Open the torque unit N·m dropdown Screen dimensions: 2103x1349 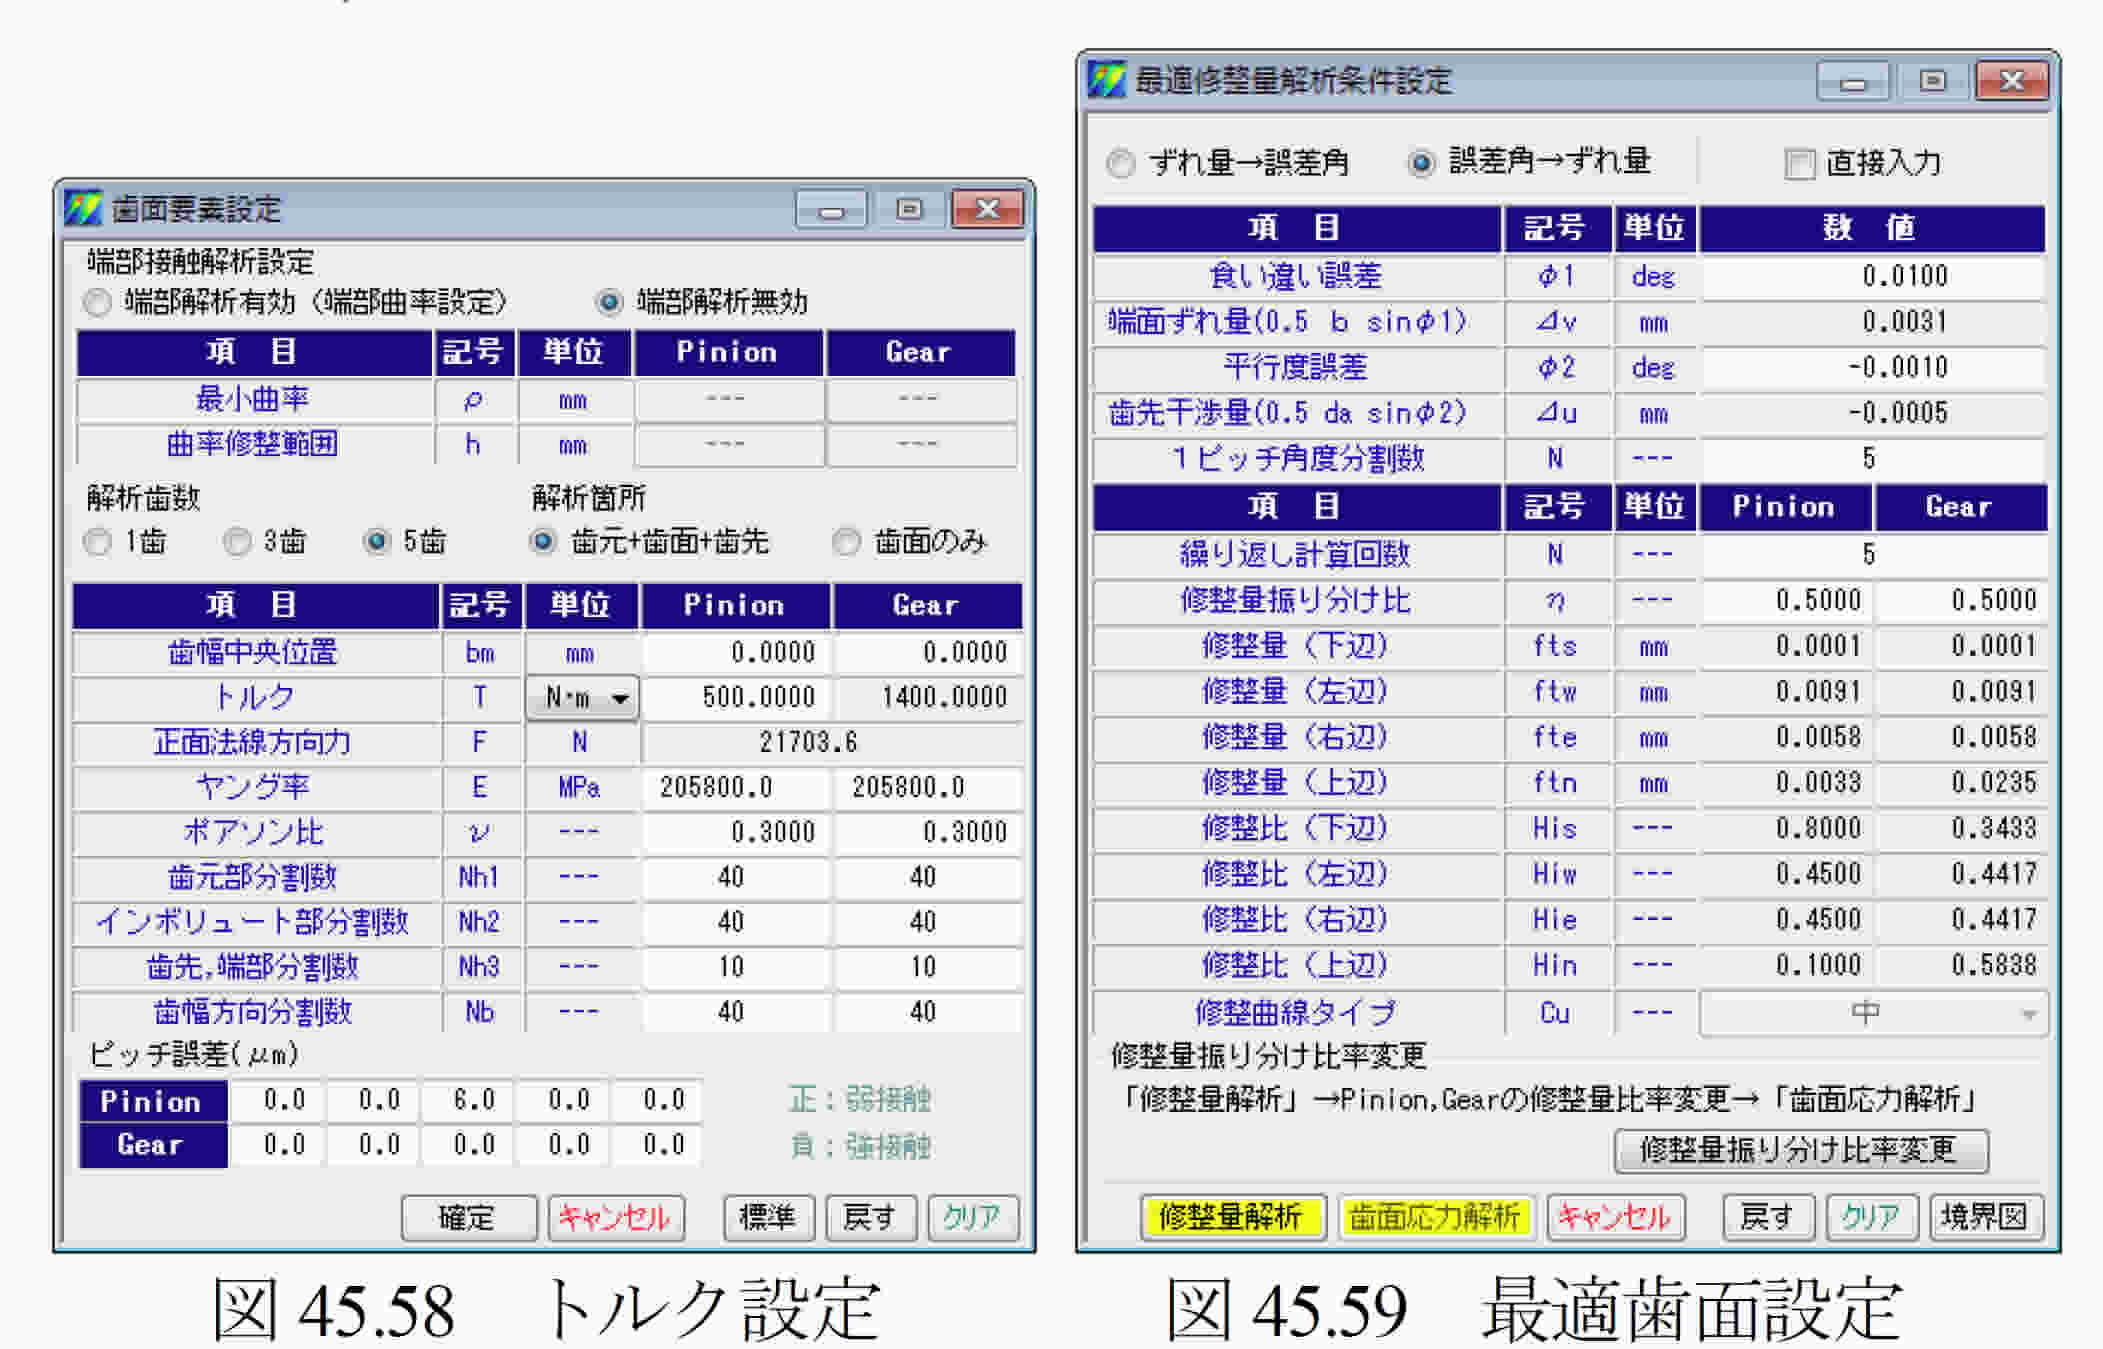coord(583,698)
